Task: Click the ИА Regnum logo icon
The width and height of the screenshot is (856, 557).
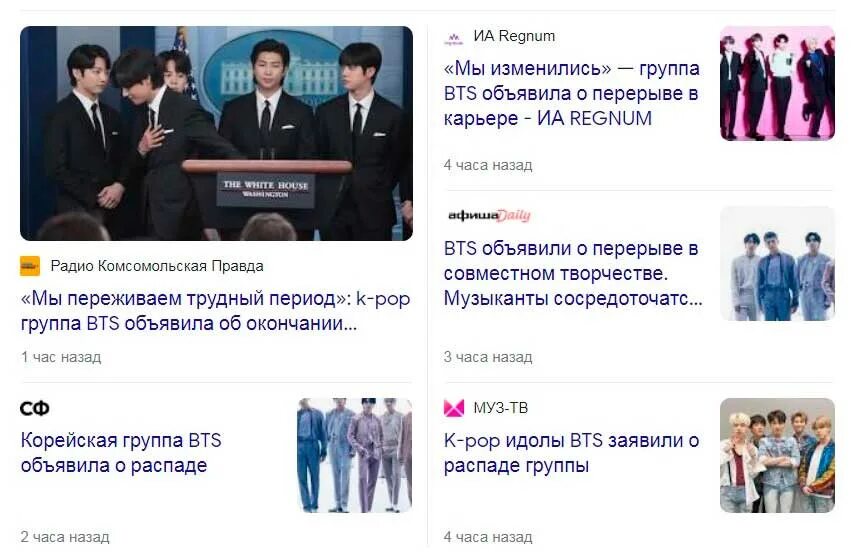Action: coord(454,38)
